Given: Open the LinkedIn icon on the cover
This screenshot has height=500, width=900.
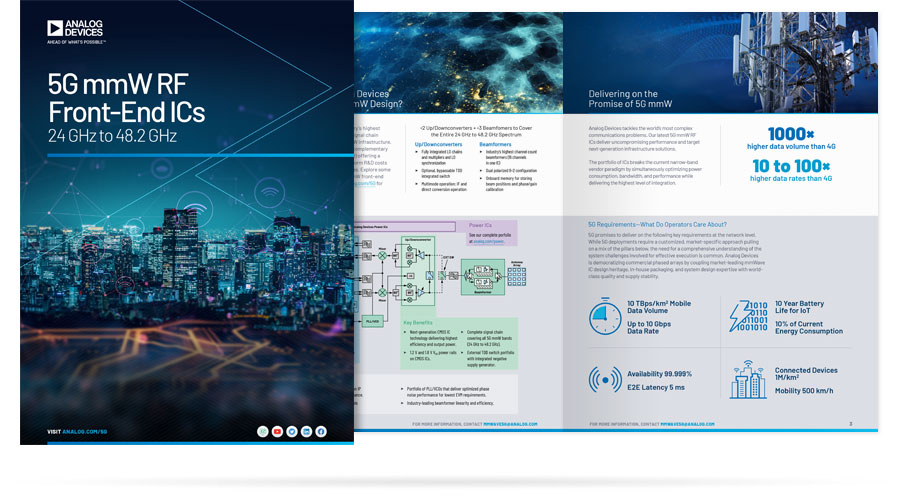Looking at the screenshot, I should tap(307, 432).
